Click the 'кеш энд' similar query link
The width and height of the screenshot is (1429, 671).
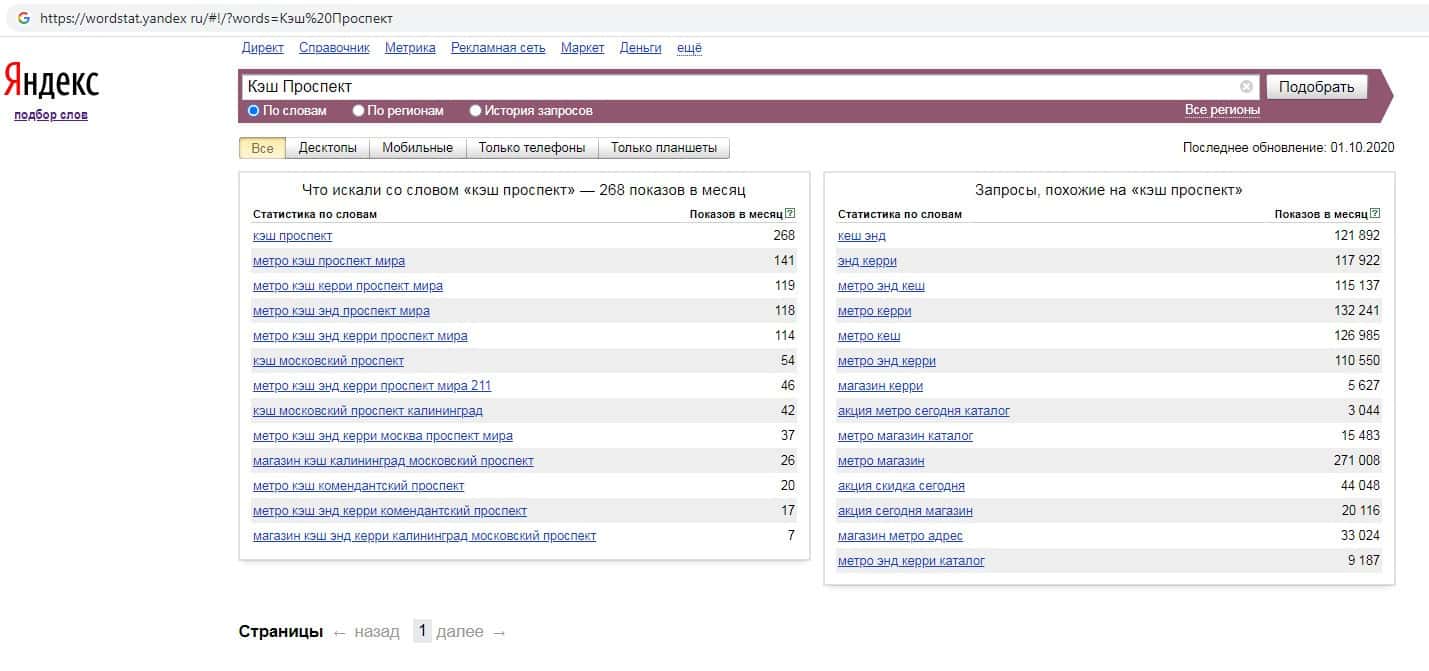[861, 236]
